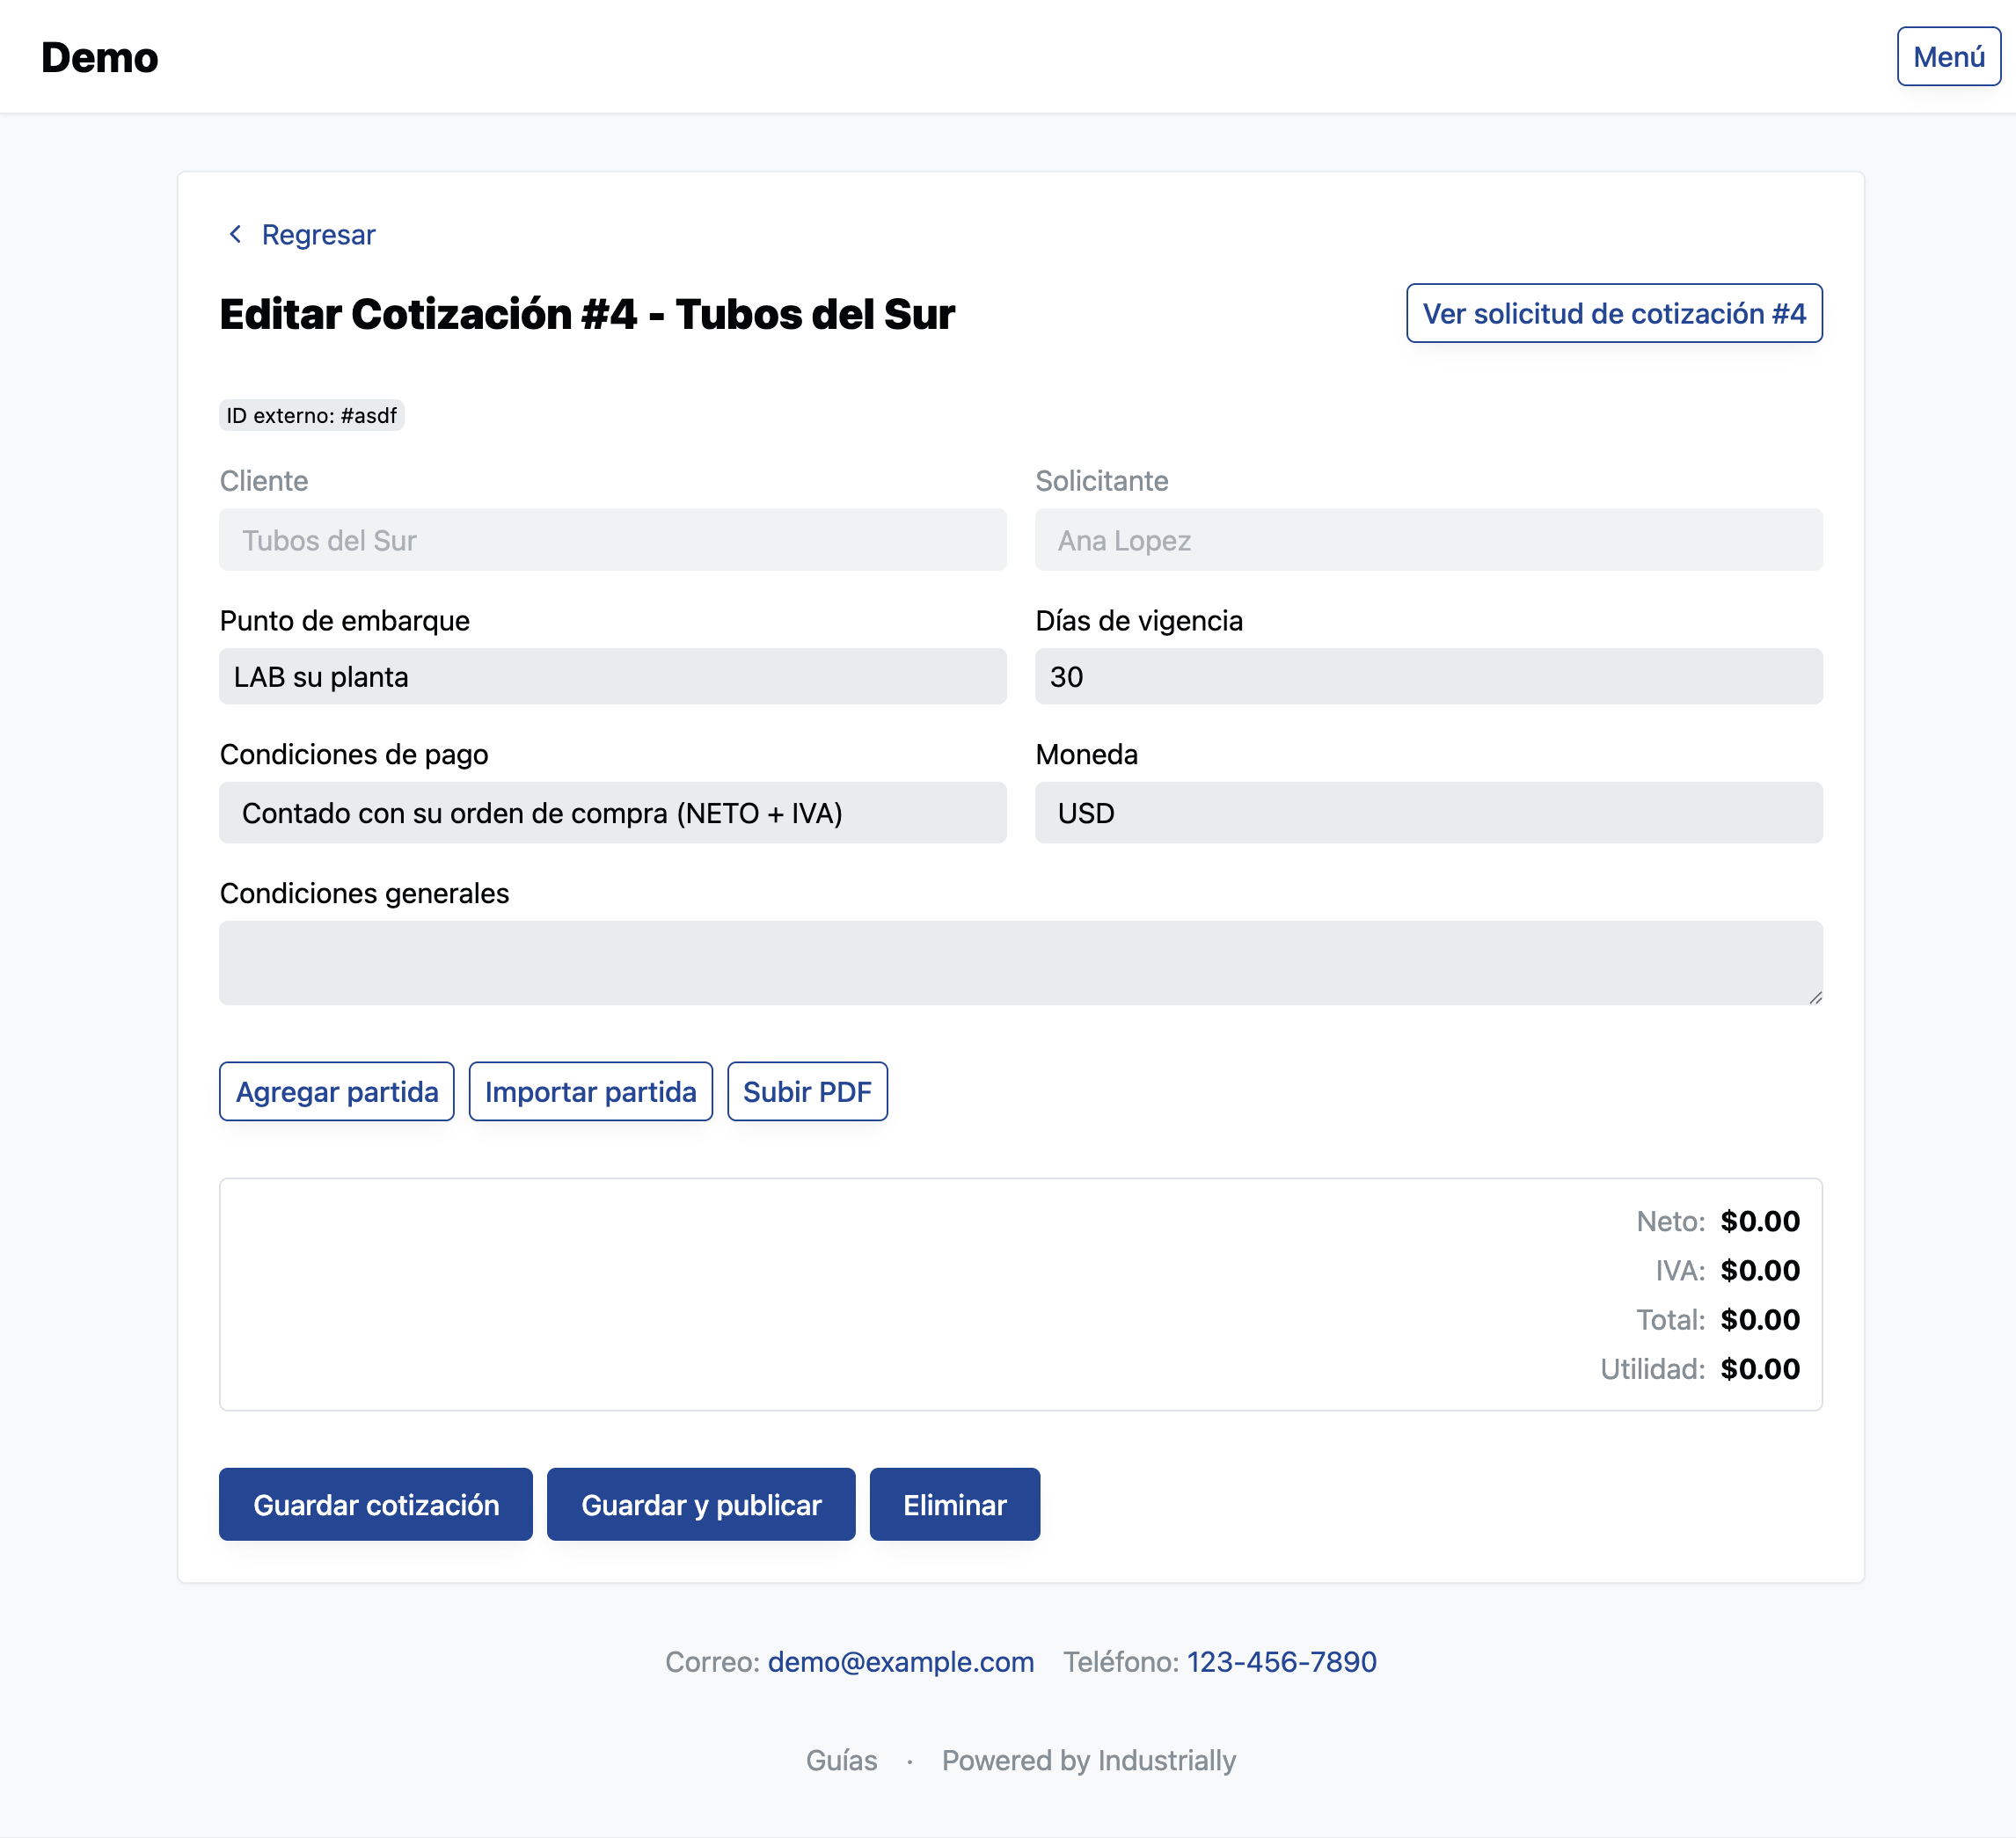
Task: Click the Regresar link
Action: pos(318,234)
